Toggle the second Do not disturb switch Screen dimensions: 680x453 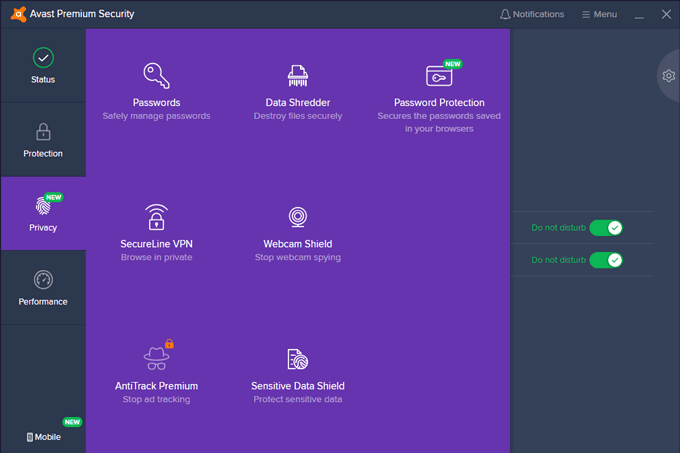click(x=605, y=260)
